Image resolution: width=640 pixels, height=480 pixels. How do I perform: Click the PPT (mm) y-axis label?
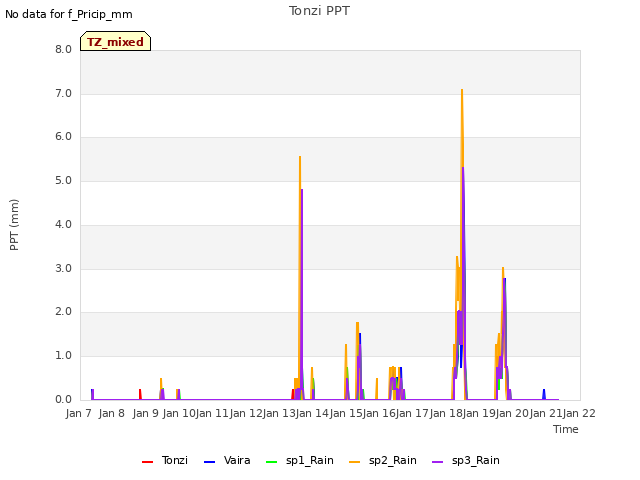pos(14,225)
